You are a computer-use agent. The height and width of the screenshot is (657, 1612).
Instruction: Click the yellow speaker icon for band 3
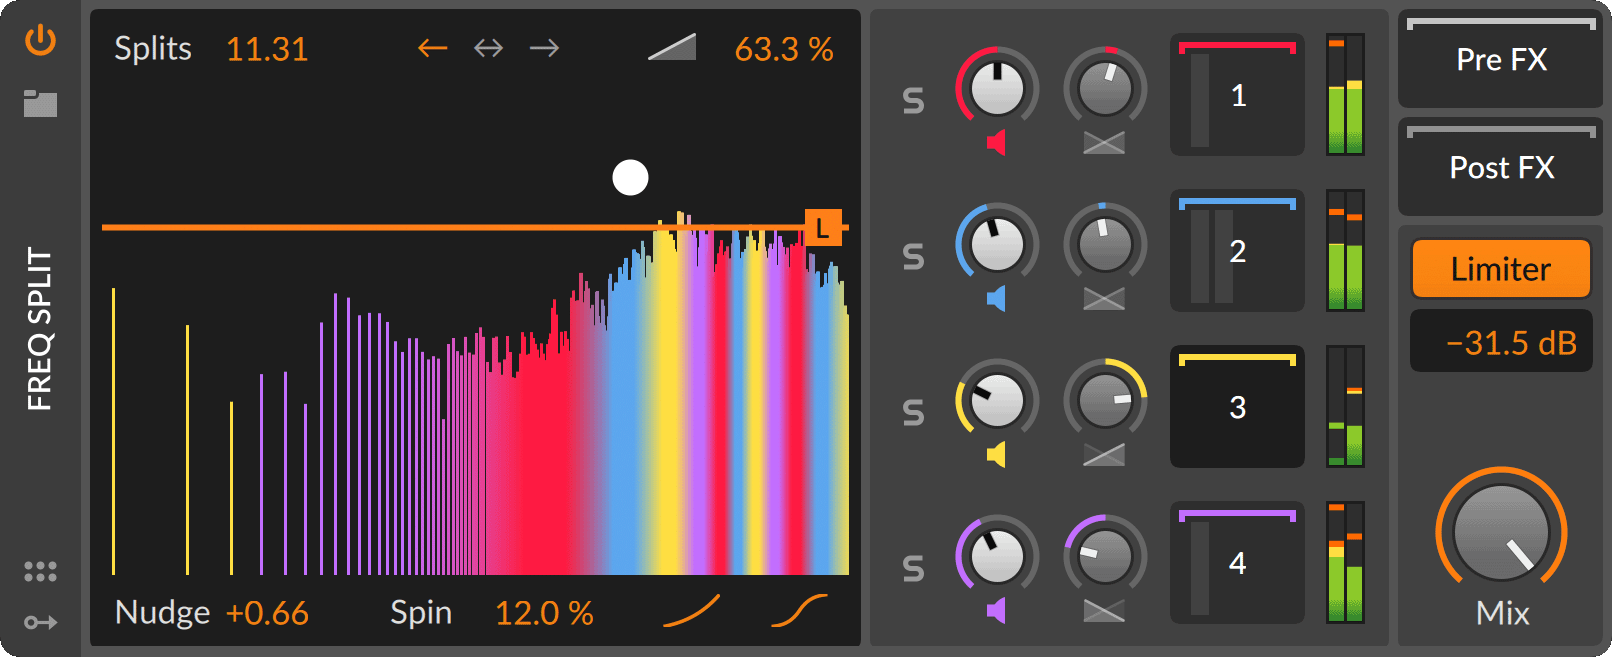(995, 455)
